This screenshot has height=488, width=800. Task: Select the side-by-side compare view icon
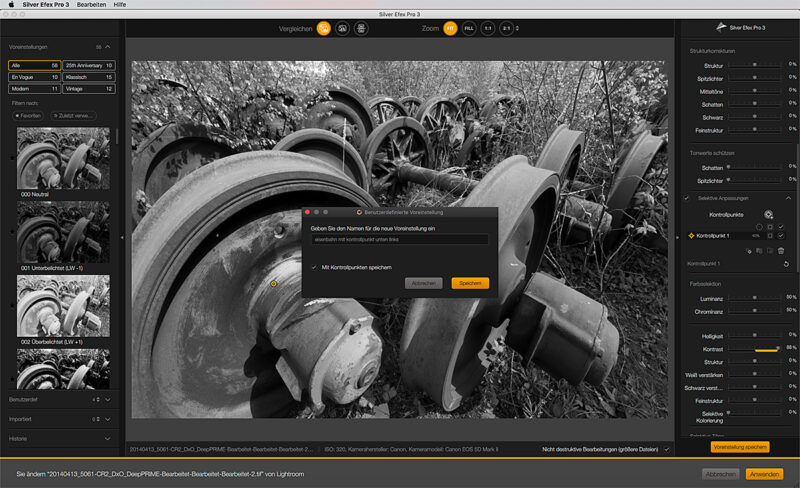[361, 29]
